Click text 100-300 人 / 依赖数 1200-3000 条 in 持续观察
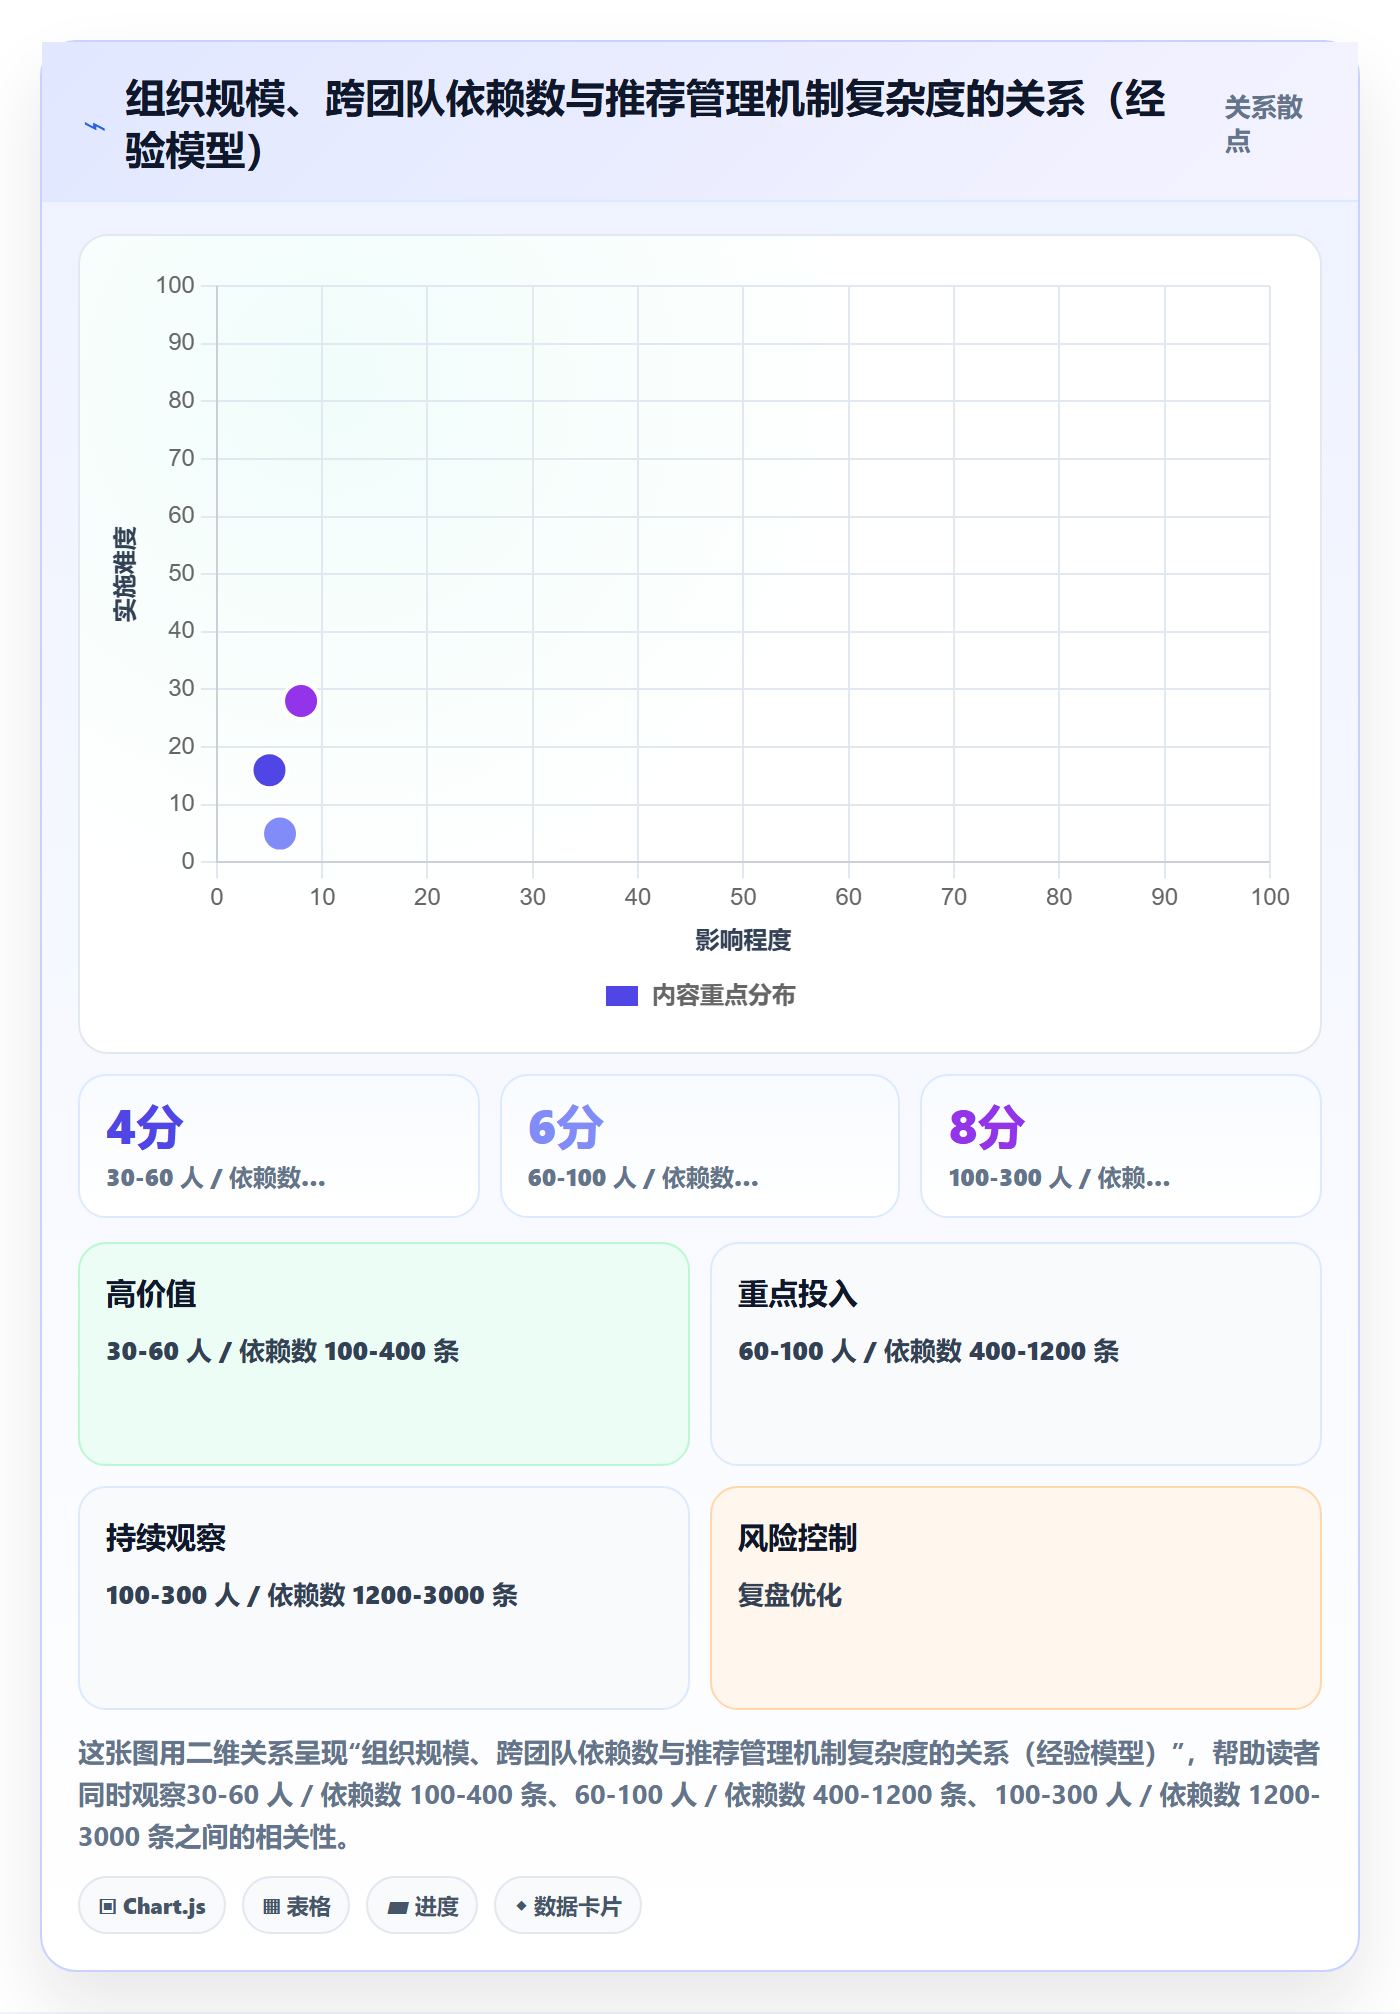1400x2014 pixels. 312,1595
